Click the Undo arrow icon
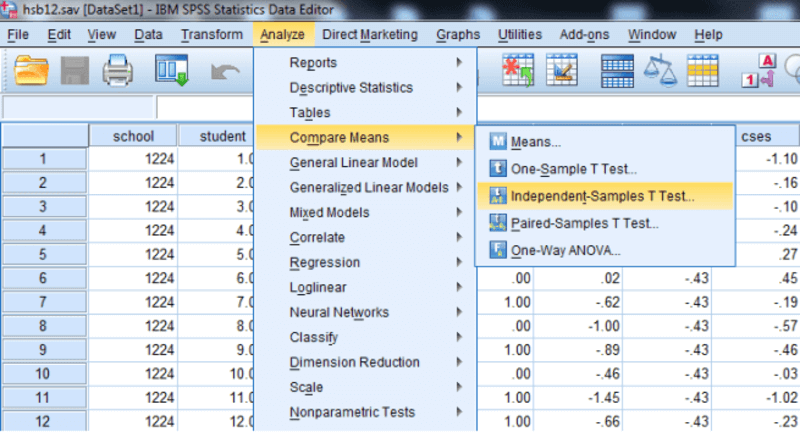The height and width of the screenshot is (432, 800). pyautogui.click(x=225, y=71)
